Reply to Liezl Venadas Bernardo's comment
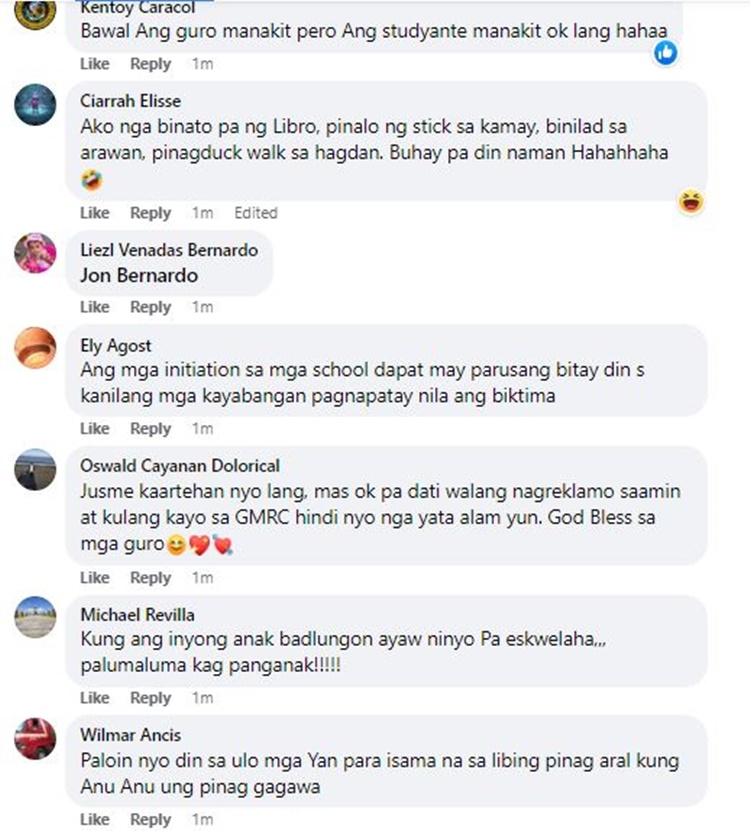Screen dimensions: 750x831 click(151, 307)
